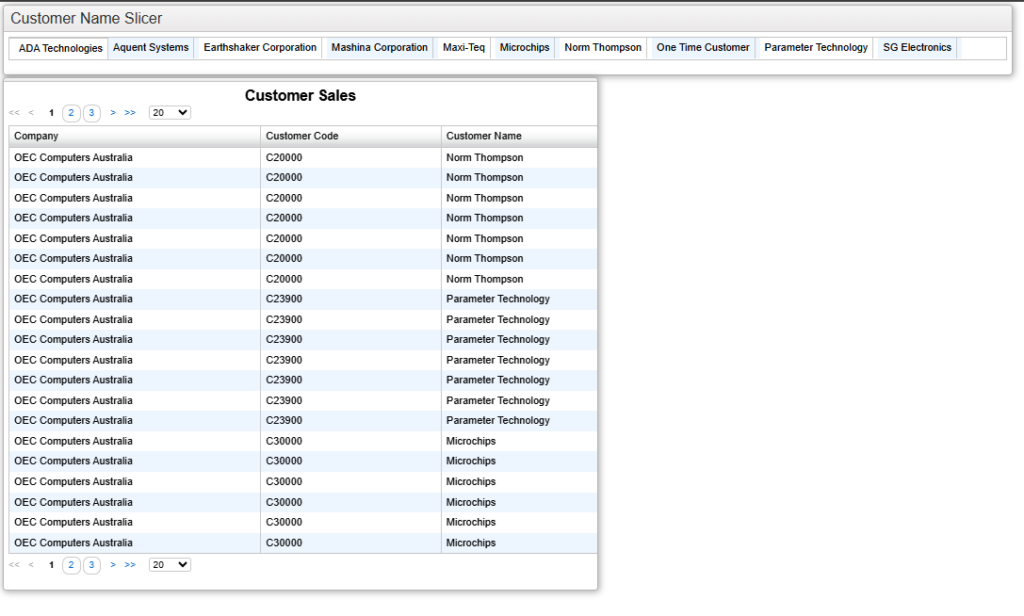Sort by Customer Code column header
The image size is (1024, 616).
[351, 136]
